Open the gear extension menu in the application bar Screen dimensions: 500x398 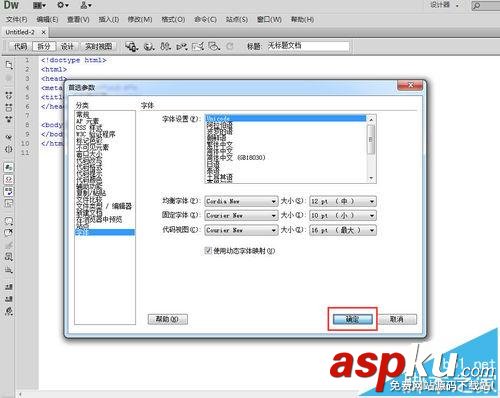[x=62, y=5]
